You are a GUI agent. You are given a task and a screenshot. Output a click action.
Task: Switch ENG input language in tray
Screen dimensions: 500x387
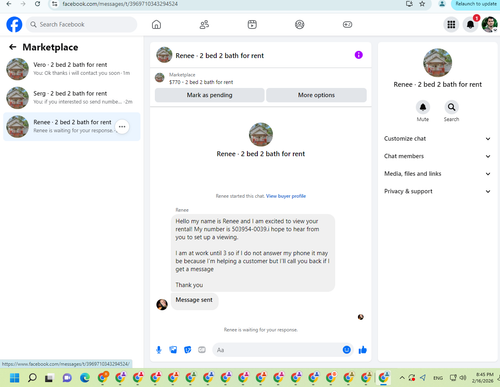pyautogui.click(x=438, y=378)
